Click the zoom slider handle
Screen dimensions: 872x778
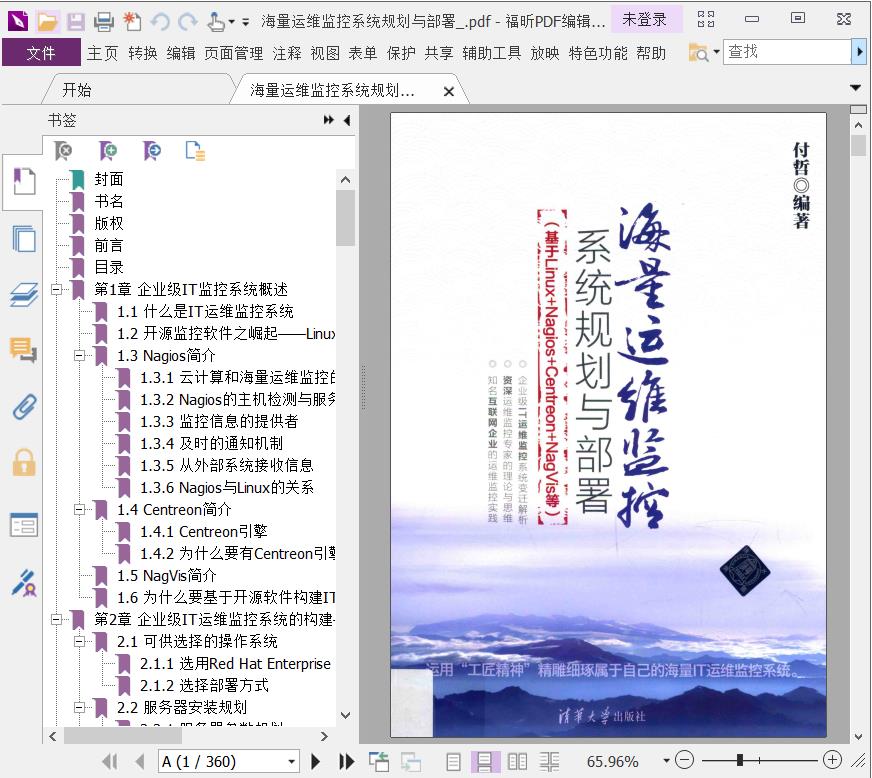coord(740,760)
